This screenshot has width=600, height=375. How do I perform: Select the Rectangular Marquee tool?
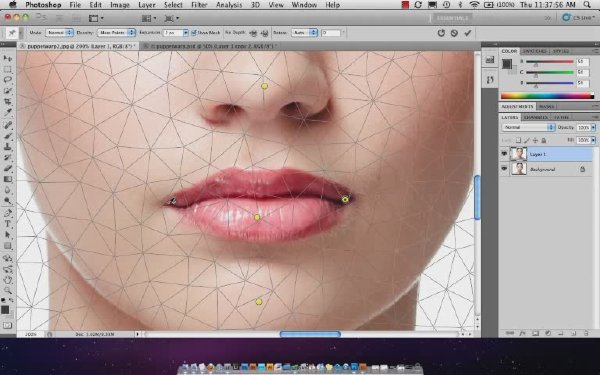(x=8, y=70)
